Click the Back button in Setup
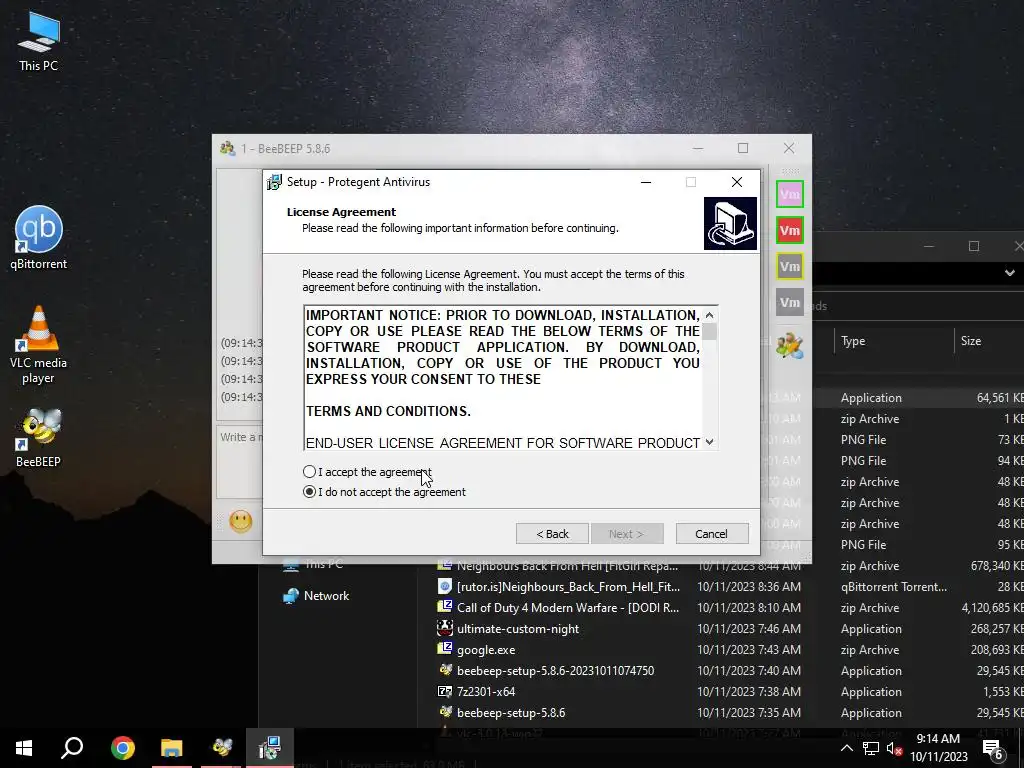The image size is (1024, 768). [552, 534]
